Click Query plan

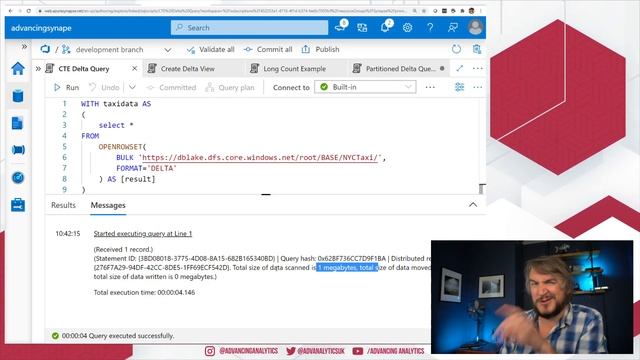click(x=230, y=87)
